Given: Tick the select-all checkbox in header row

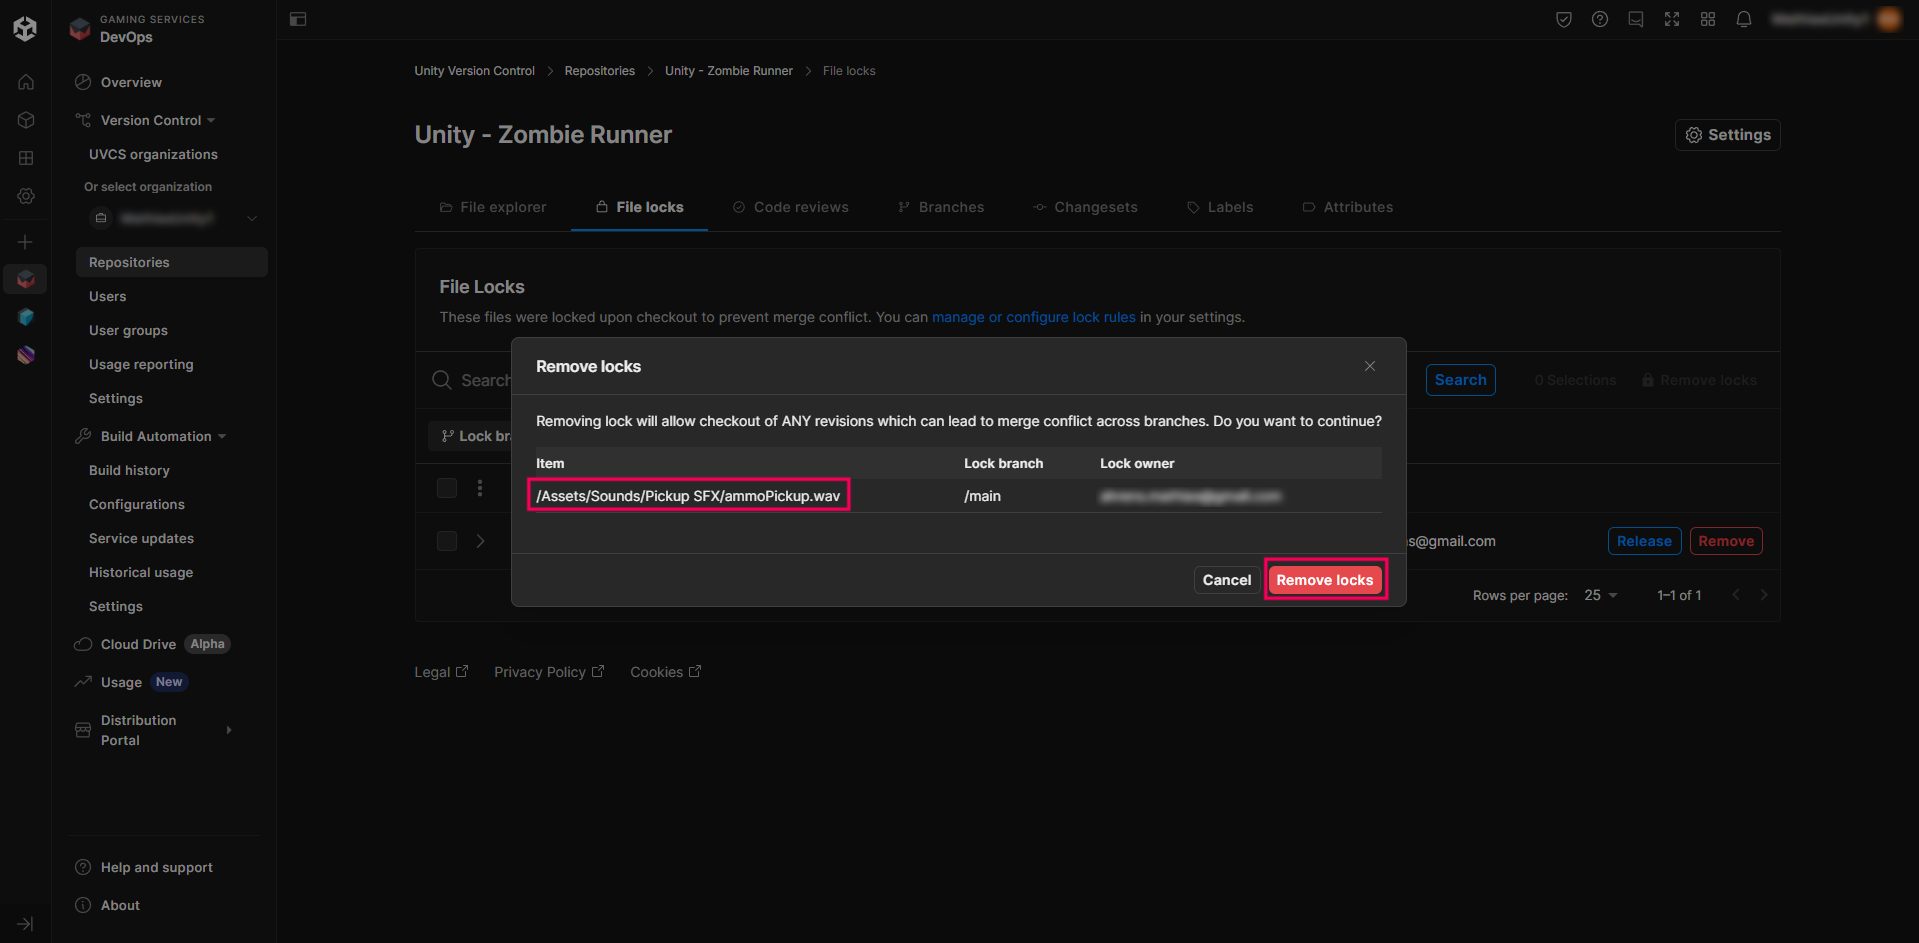Looking at the screenshot, I should coord(447,488).
